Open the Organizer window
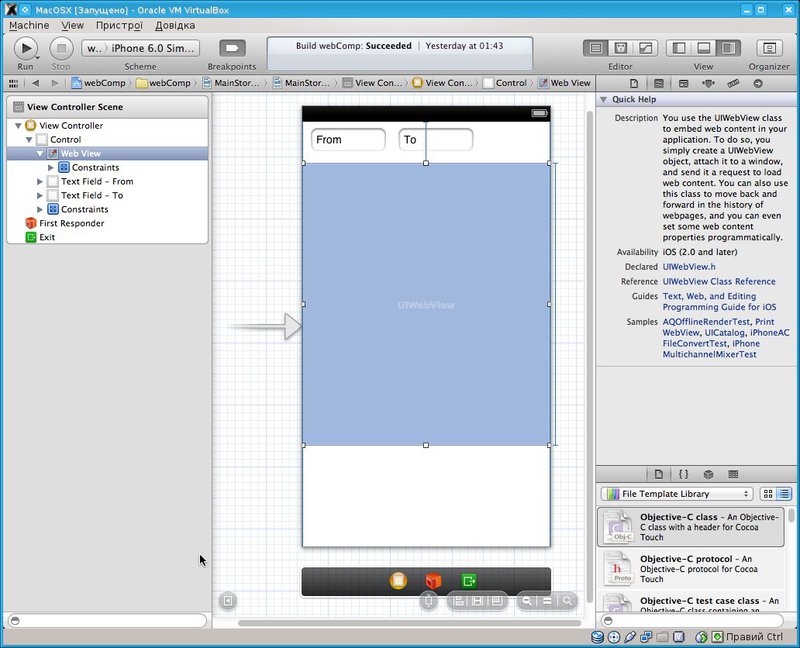The image size is (800, 648). [769, 48]
